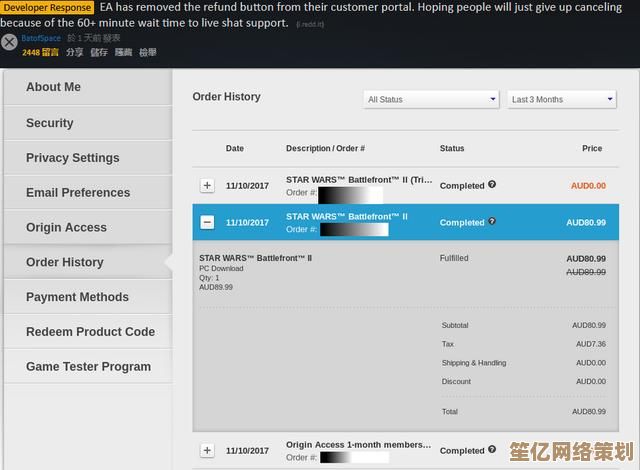Open Origin Access page

pos(66,227)
